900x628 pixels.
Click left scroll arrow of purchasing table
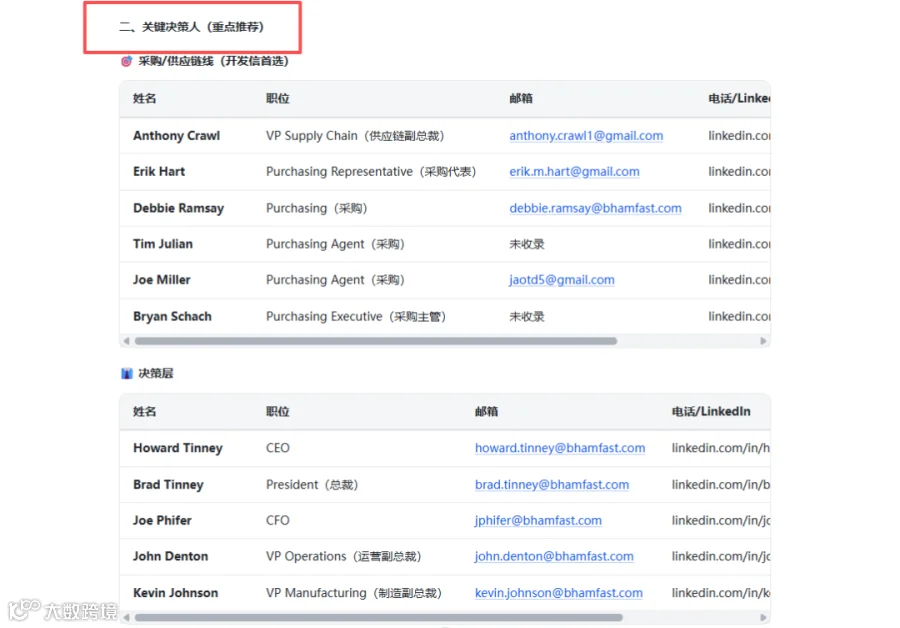coord(126,341)
